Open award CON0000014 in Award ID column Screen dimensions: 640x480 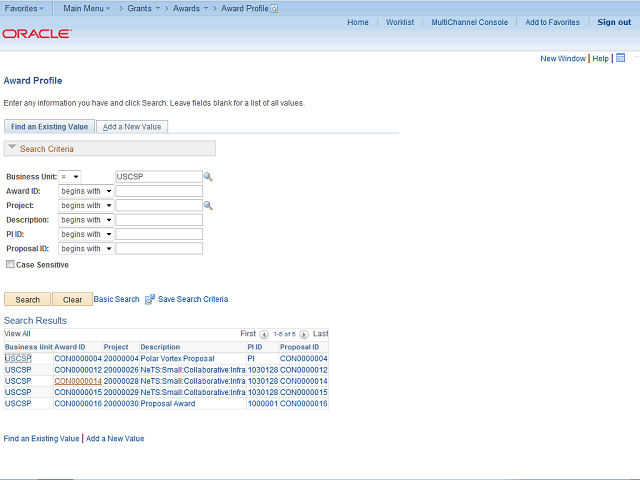[78, 381]
